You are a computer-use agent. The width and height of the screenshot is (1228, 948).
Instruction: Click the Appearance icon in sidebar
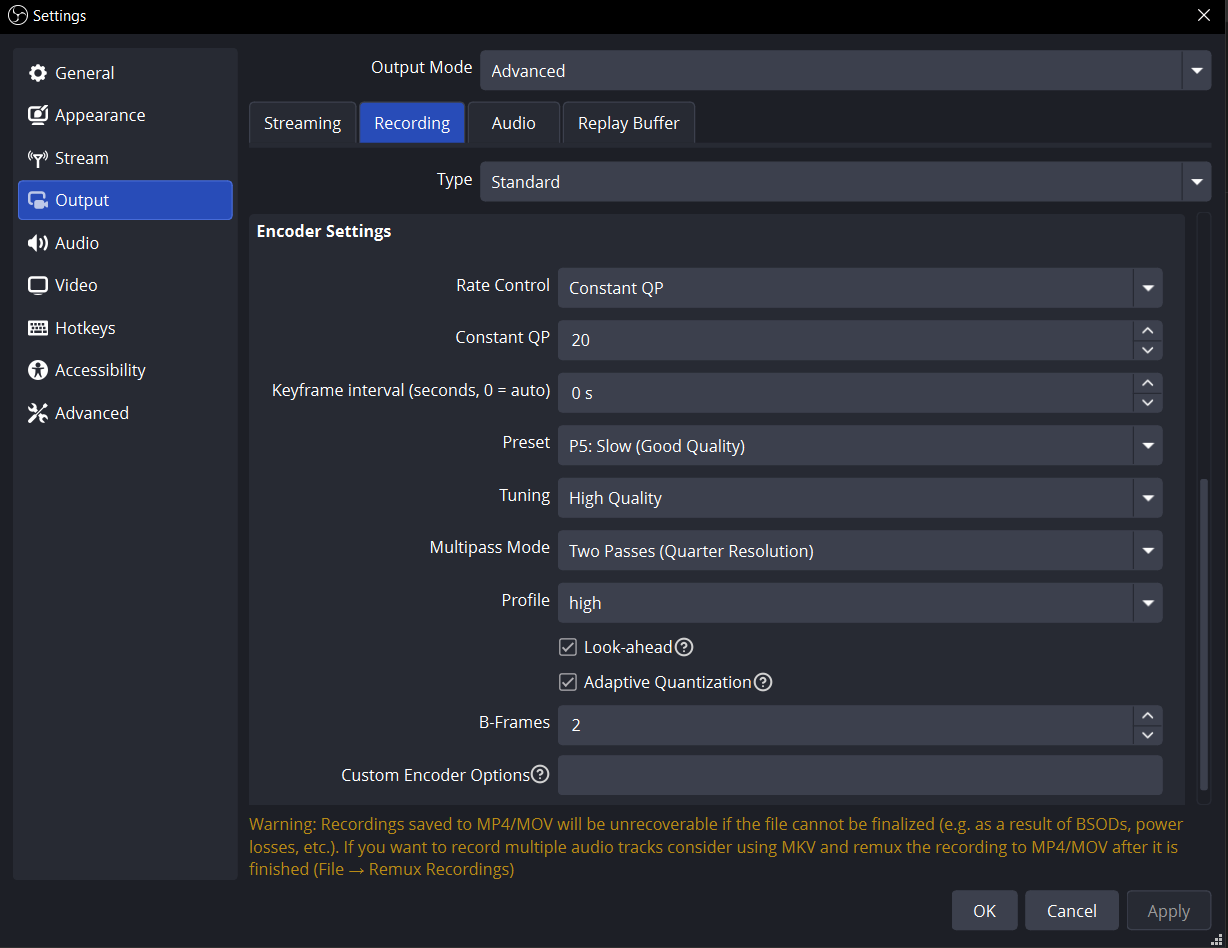[x=38, y=115]
